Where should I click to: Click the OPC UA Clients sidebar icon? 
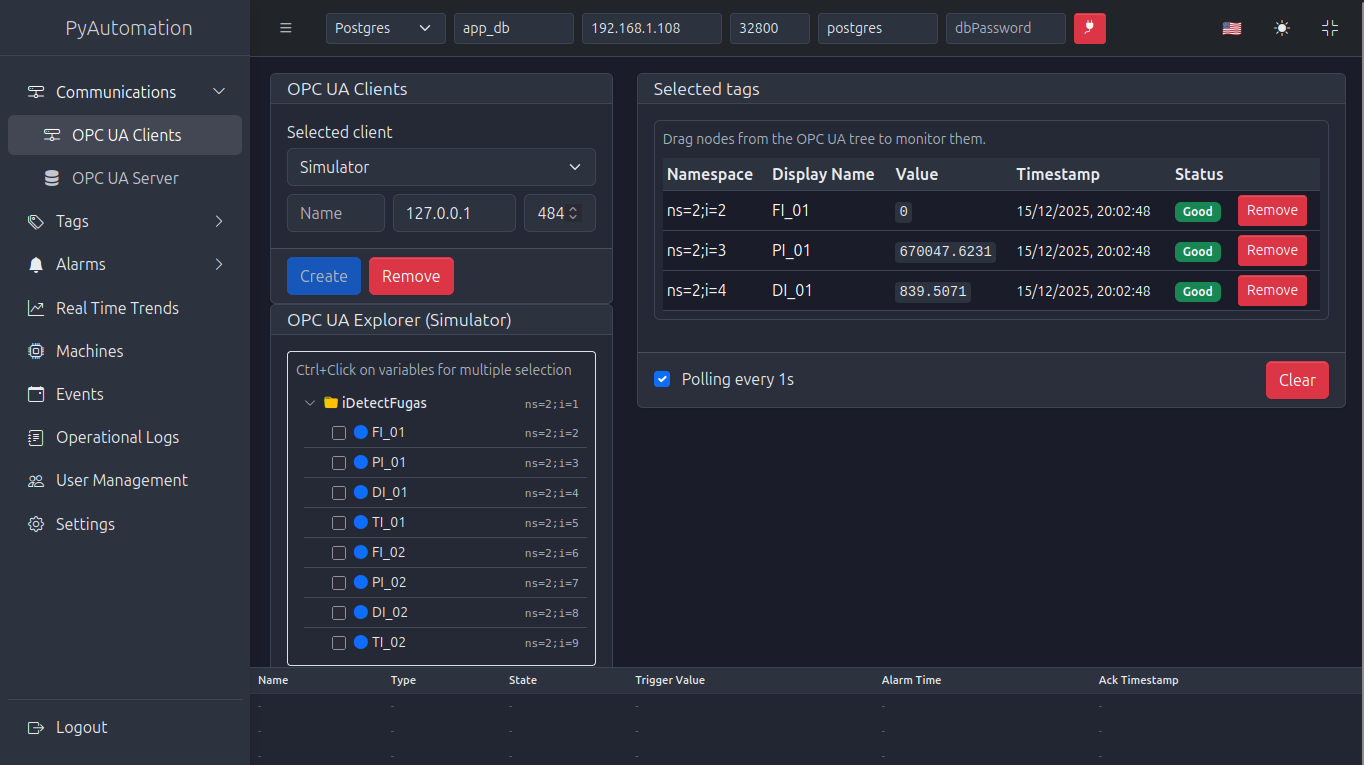click(x=52, y=135)
